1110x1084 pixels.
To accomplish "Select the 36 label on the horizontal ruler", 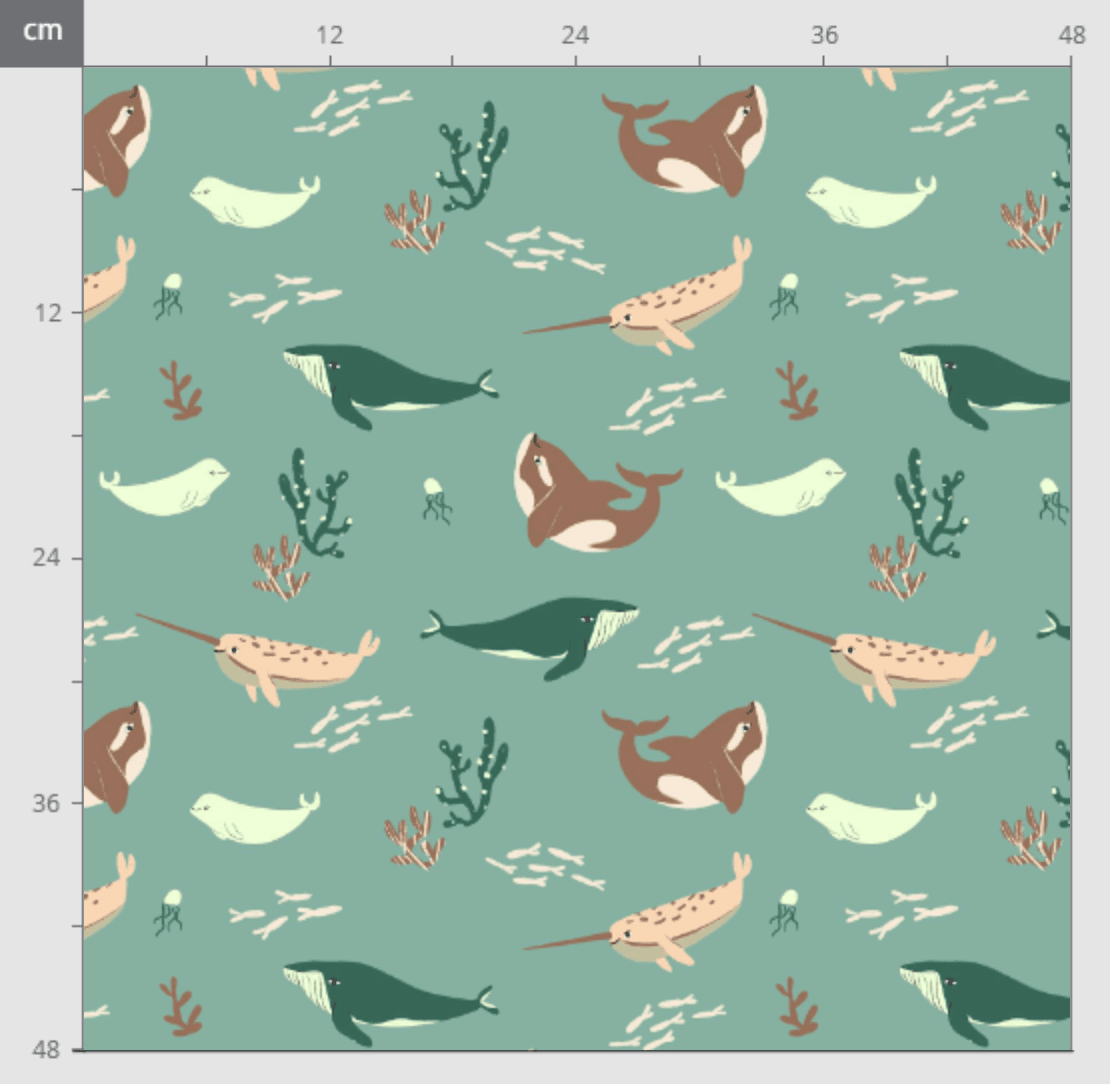I will (823, 36).
